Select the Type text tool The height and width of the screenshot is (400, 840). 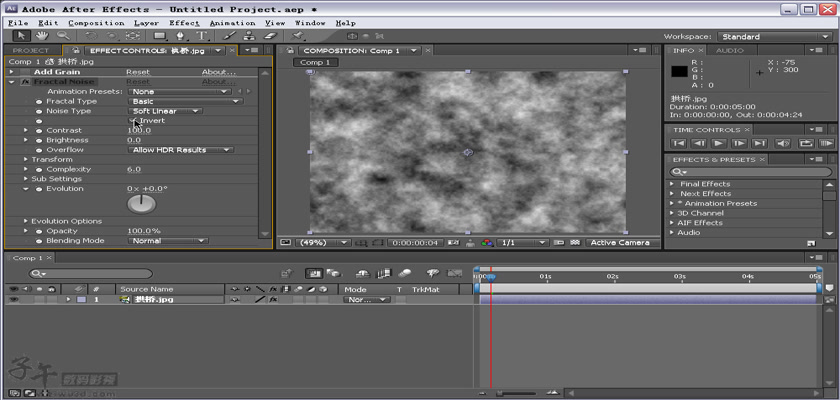[201, 36]
